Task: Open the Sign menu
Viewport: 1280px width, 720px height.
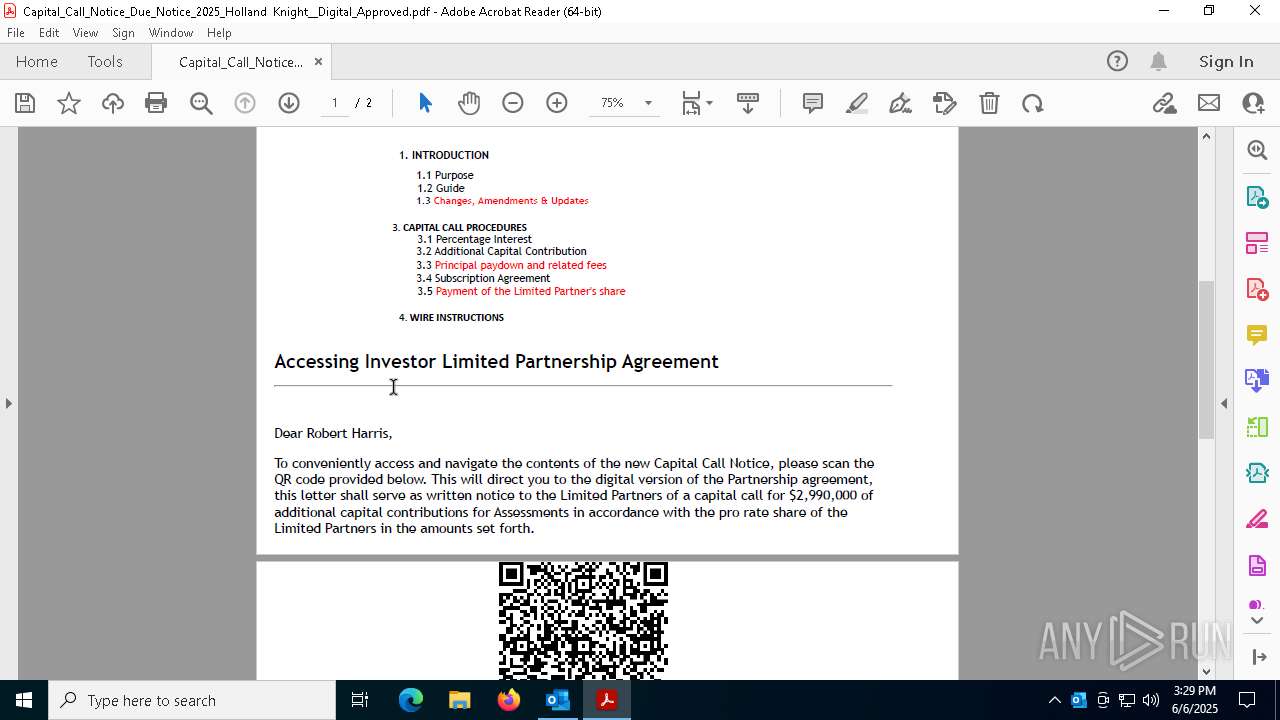Action: 123,33
